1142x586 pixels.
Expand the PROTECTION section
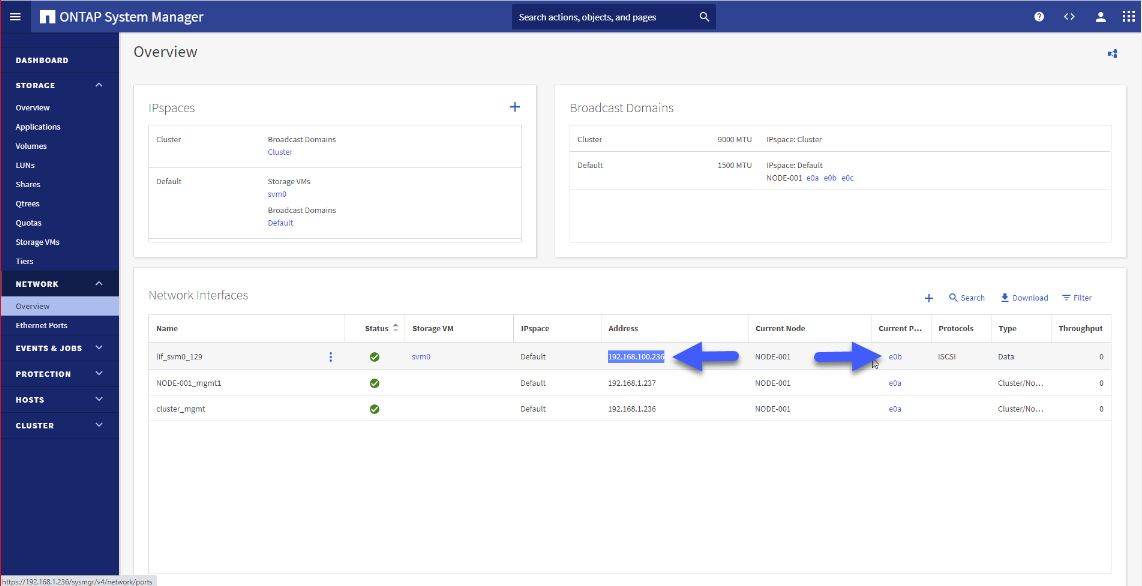tap(99, 373)
